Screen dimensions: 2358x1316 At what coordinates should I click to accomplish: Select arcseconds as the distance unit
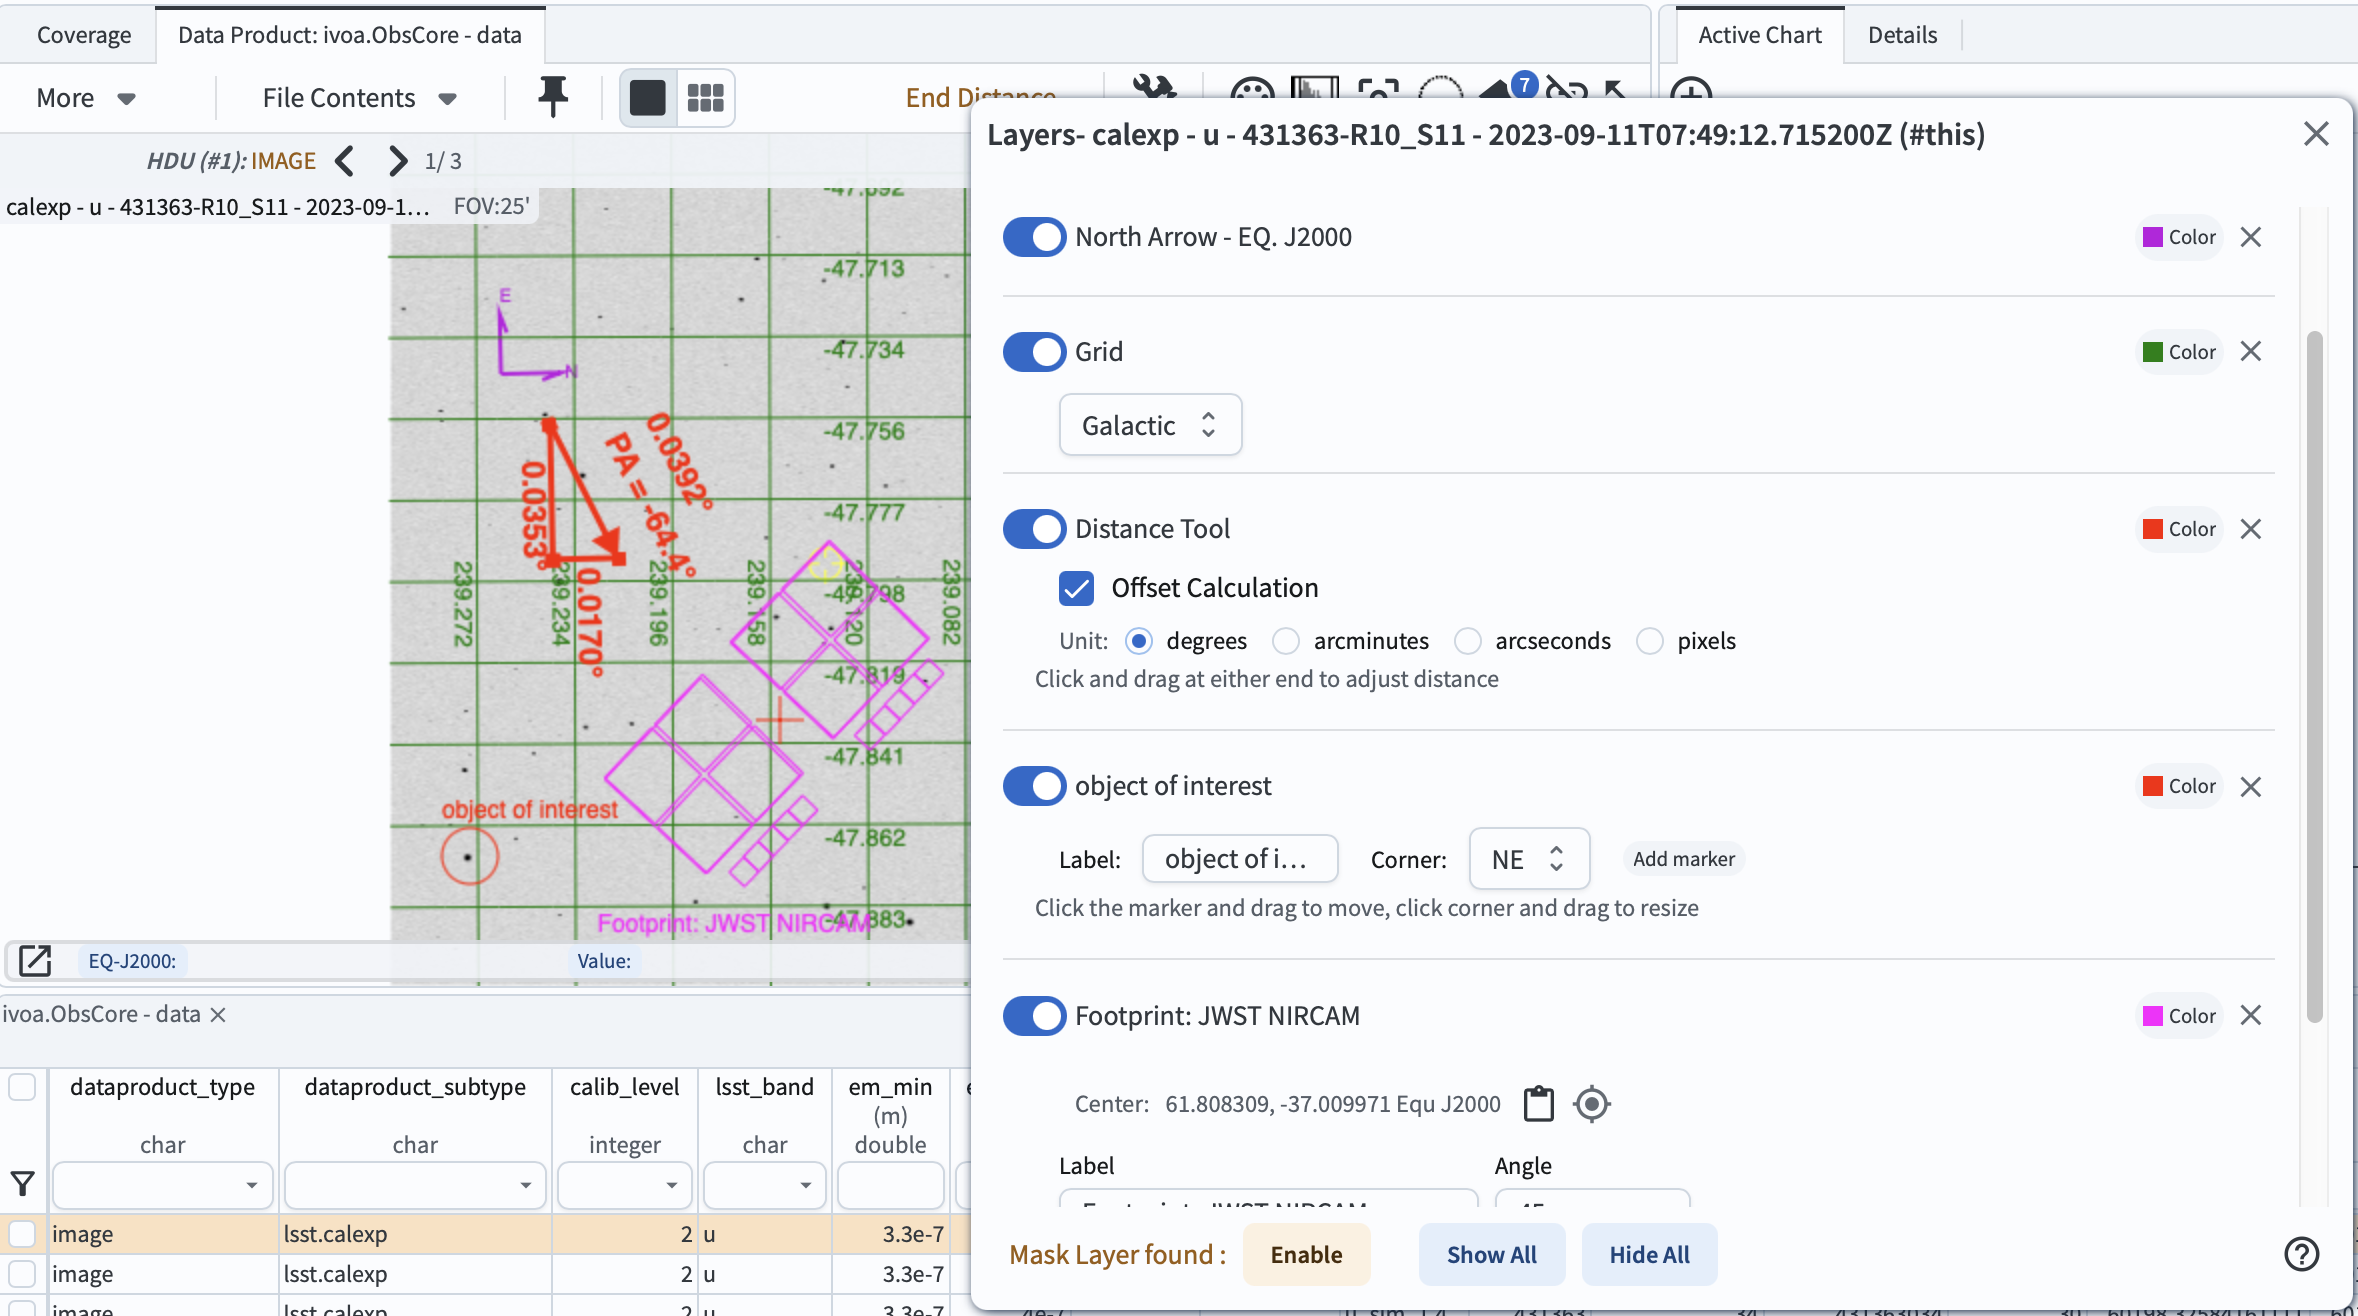(x=1467, y=641)
